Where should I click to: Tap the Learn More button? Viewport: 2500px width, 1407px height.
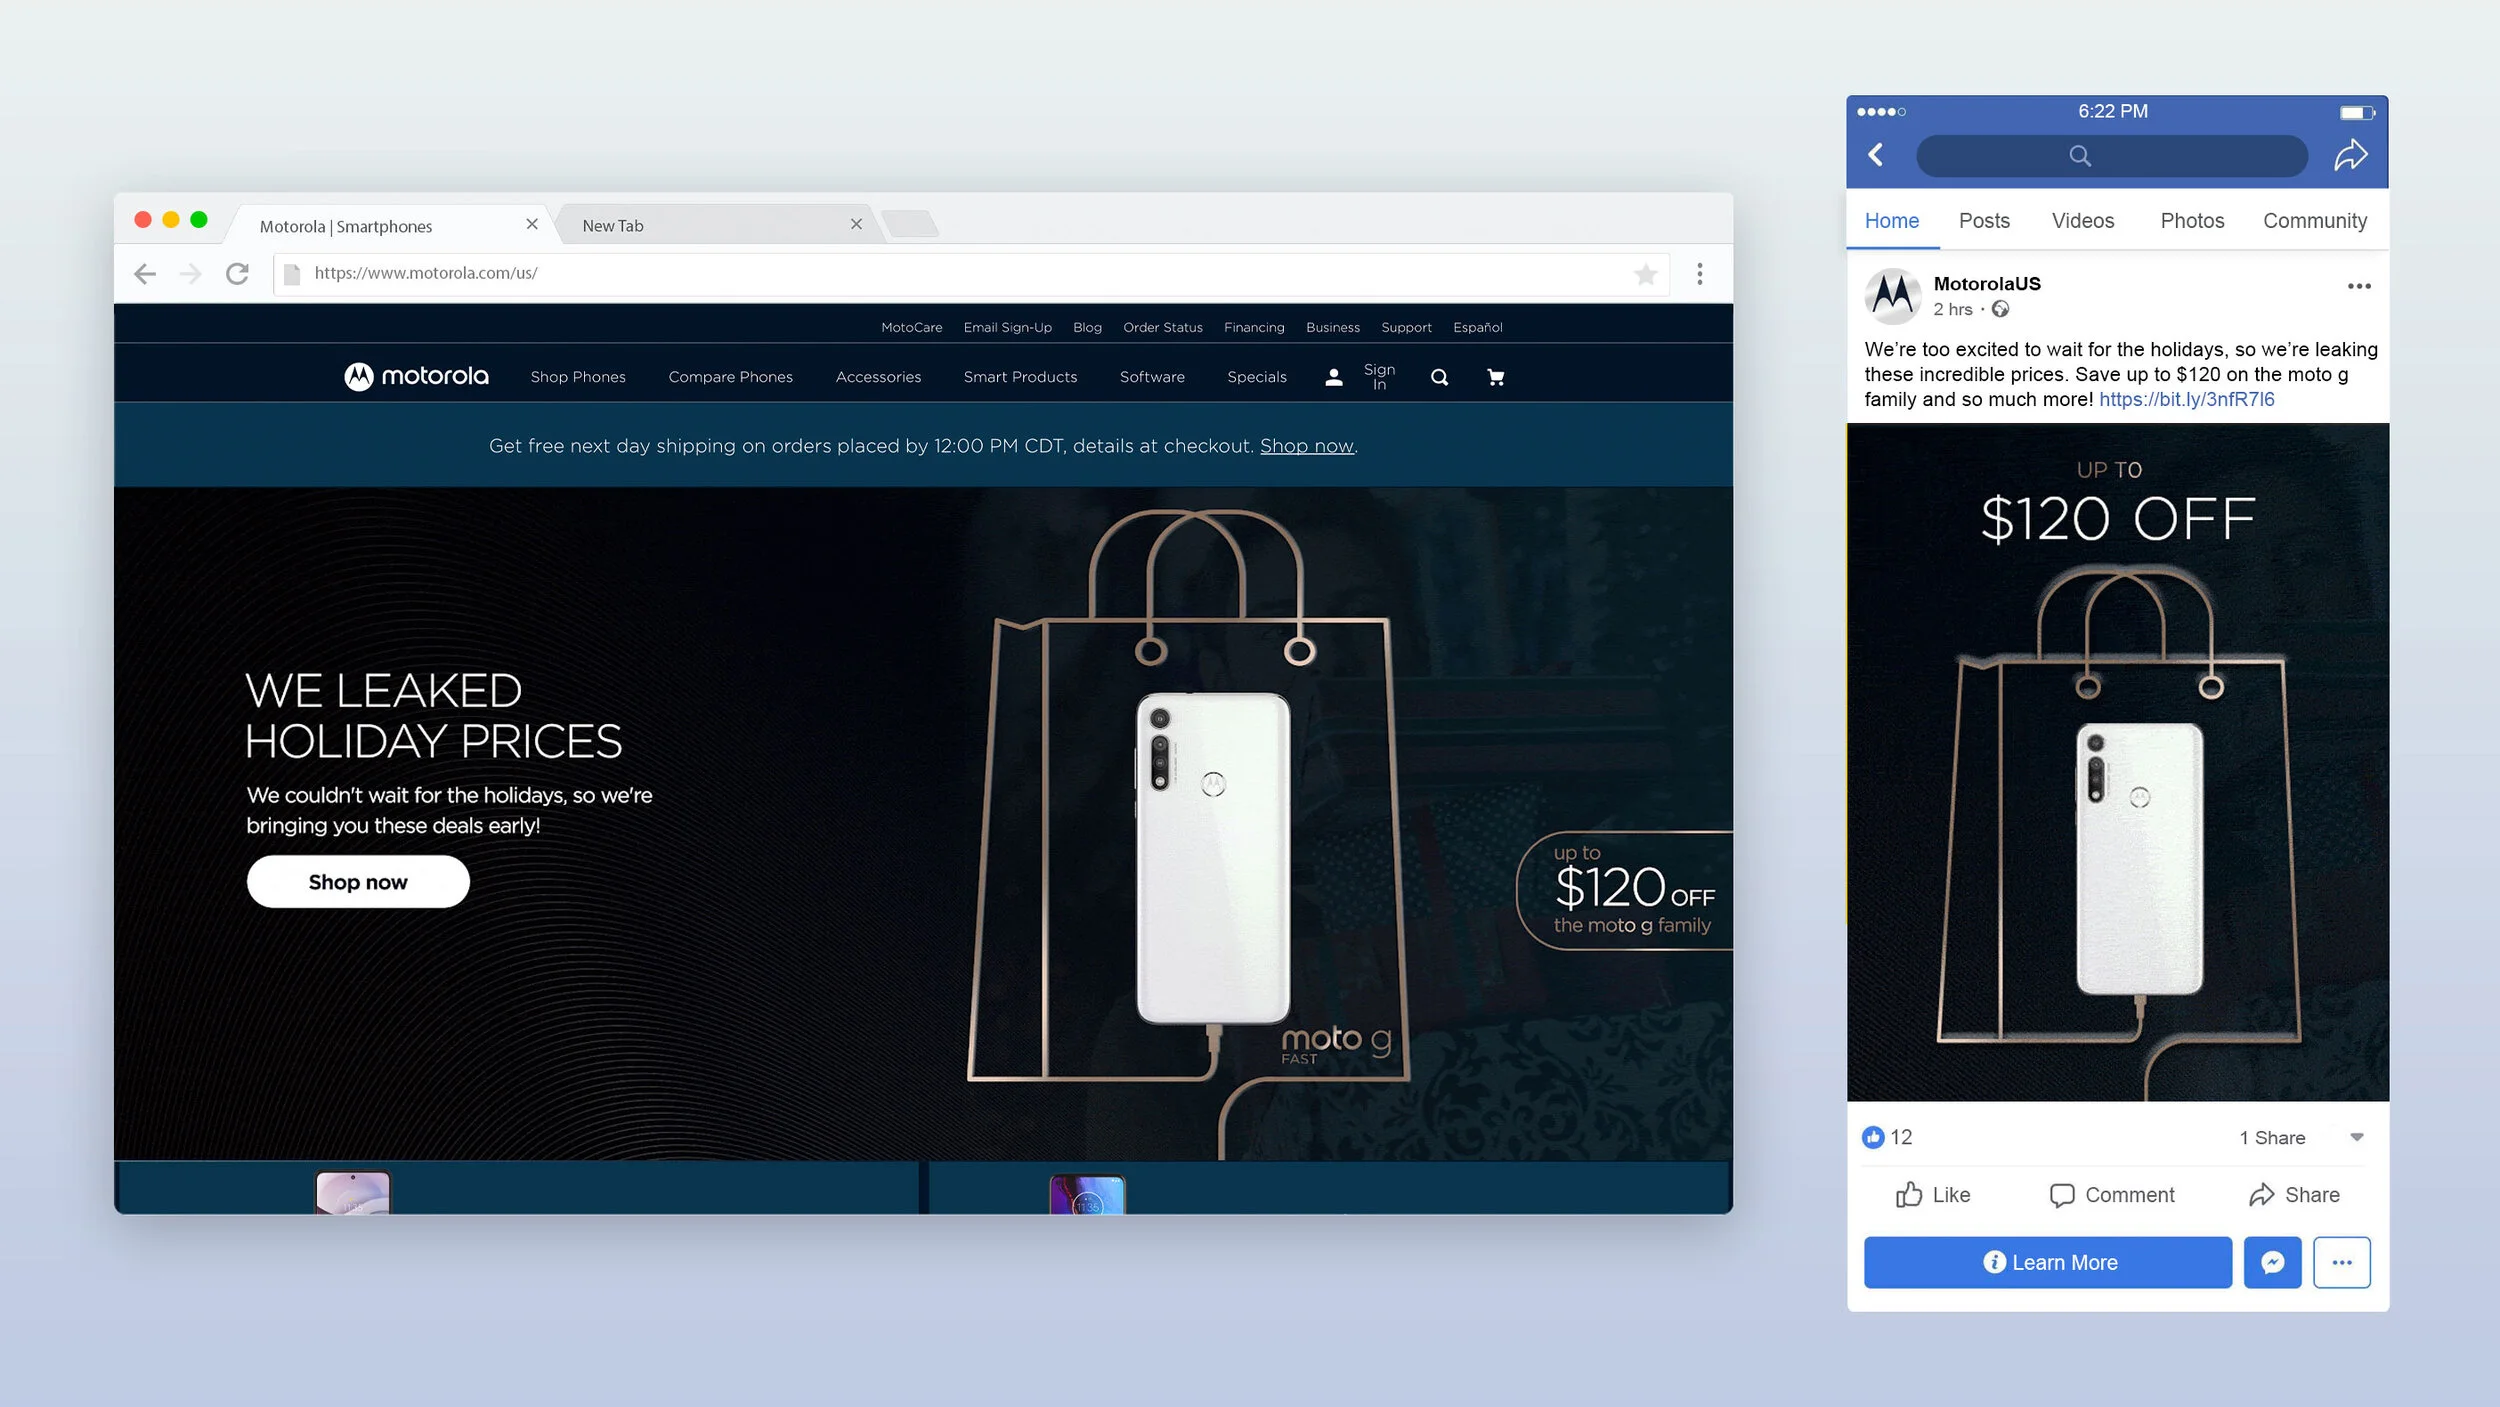2047,1262
